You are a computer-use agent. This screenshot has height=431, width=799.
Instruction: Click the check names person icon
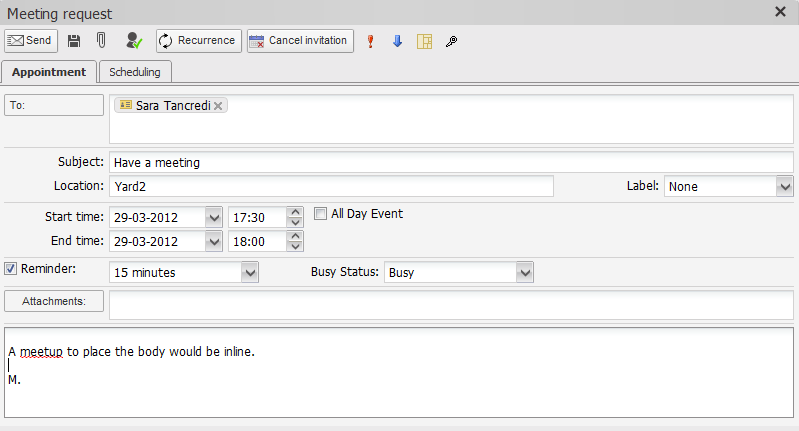(134, 41)
